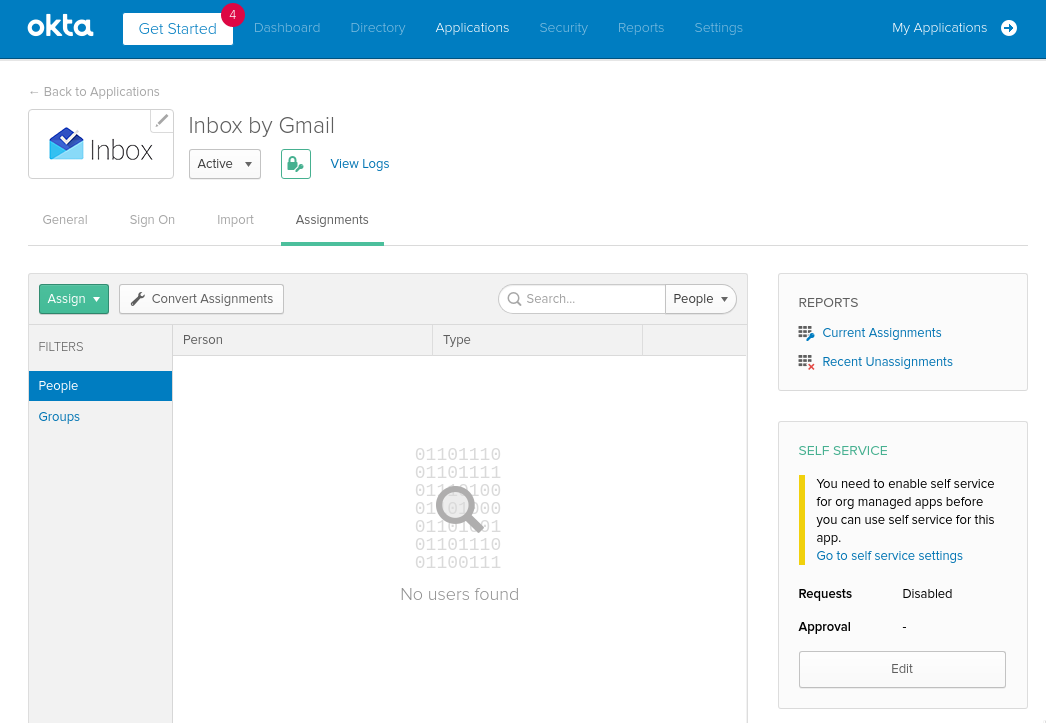This screenshot has height=723, width=1046.
Task: Select the Assignments tab
Action: click(x=332, y=220)
